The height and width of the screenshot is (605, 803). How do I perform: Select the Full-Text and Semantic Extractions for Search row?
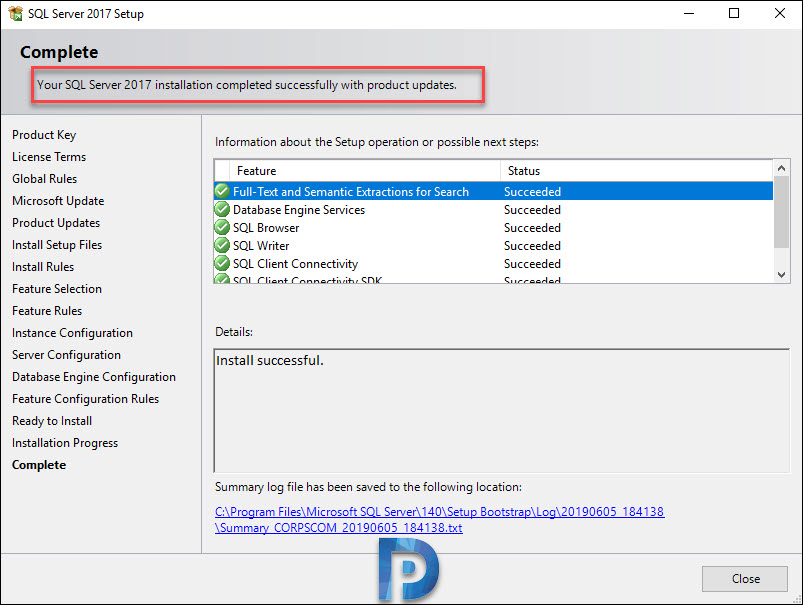point(494,191)
